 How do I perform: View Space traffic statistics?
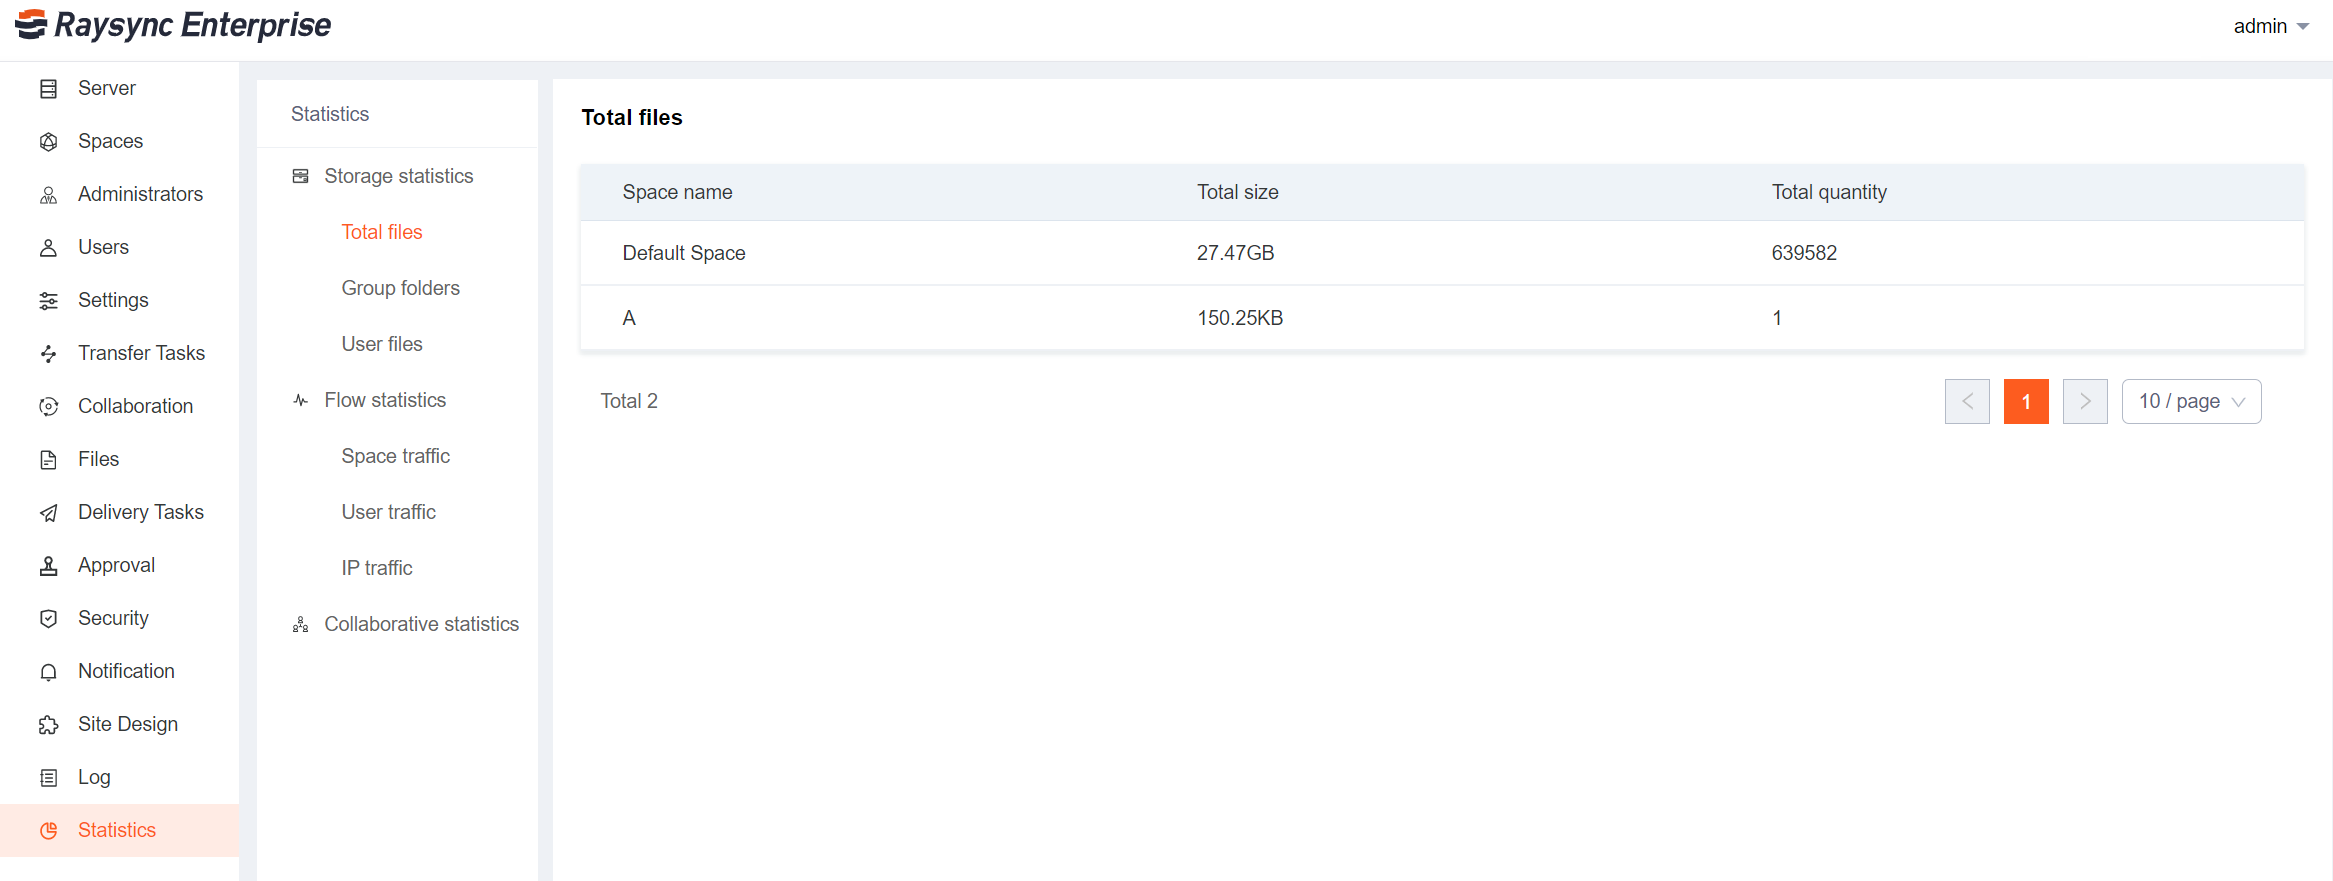[x=395, y=456]
